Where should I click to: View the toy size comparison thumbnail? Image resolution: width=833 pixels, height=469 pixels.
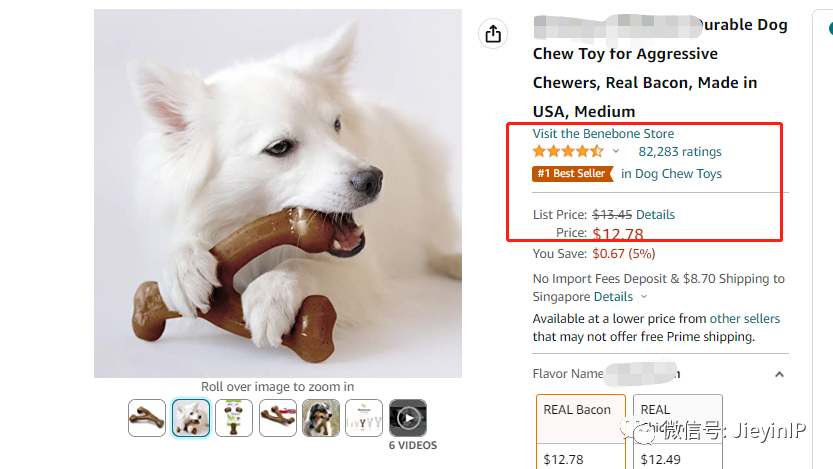pyautogui.click(x=364, y=417)
